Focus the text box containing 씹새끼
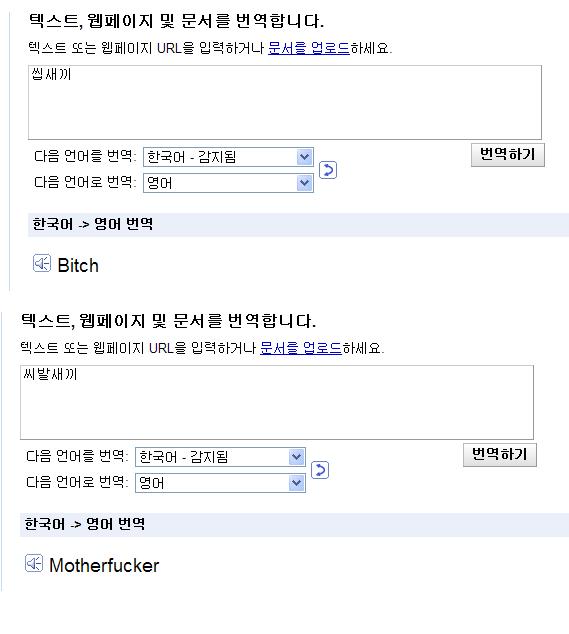The width and height of the screenshot is (569, 634). (285, 102)
